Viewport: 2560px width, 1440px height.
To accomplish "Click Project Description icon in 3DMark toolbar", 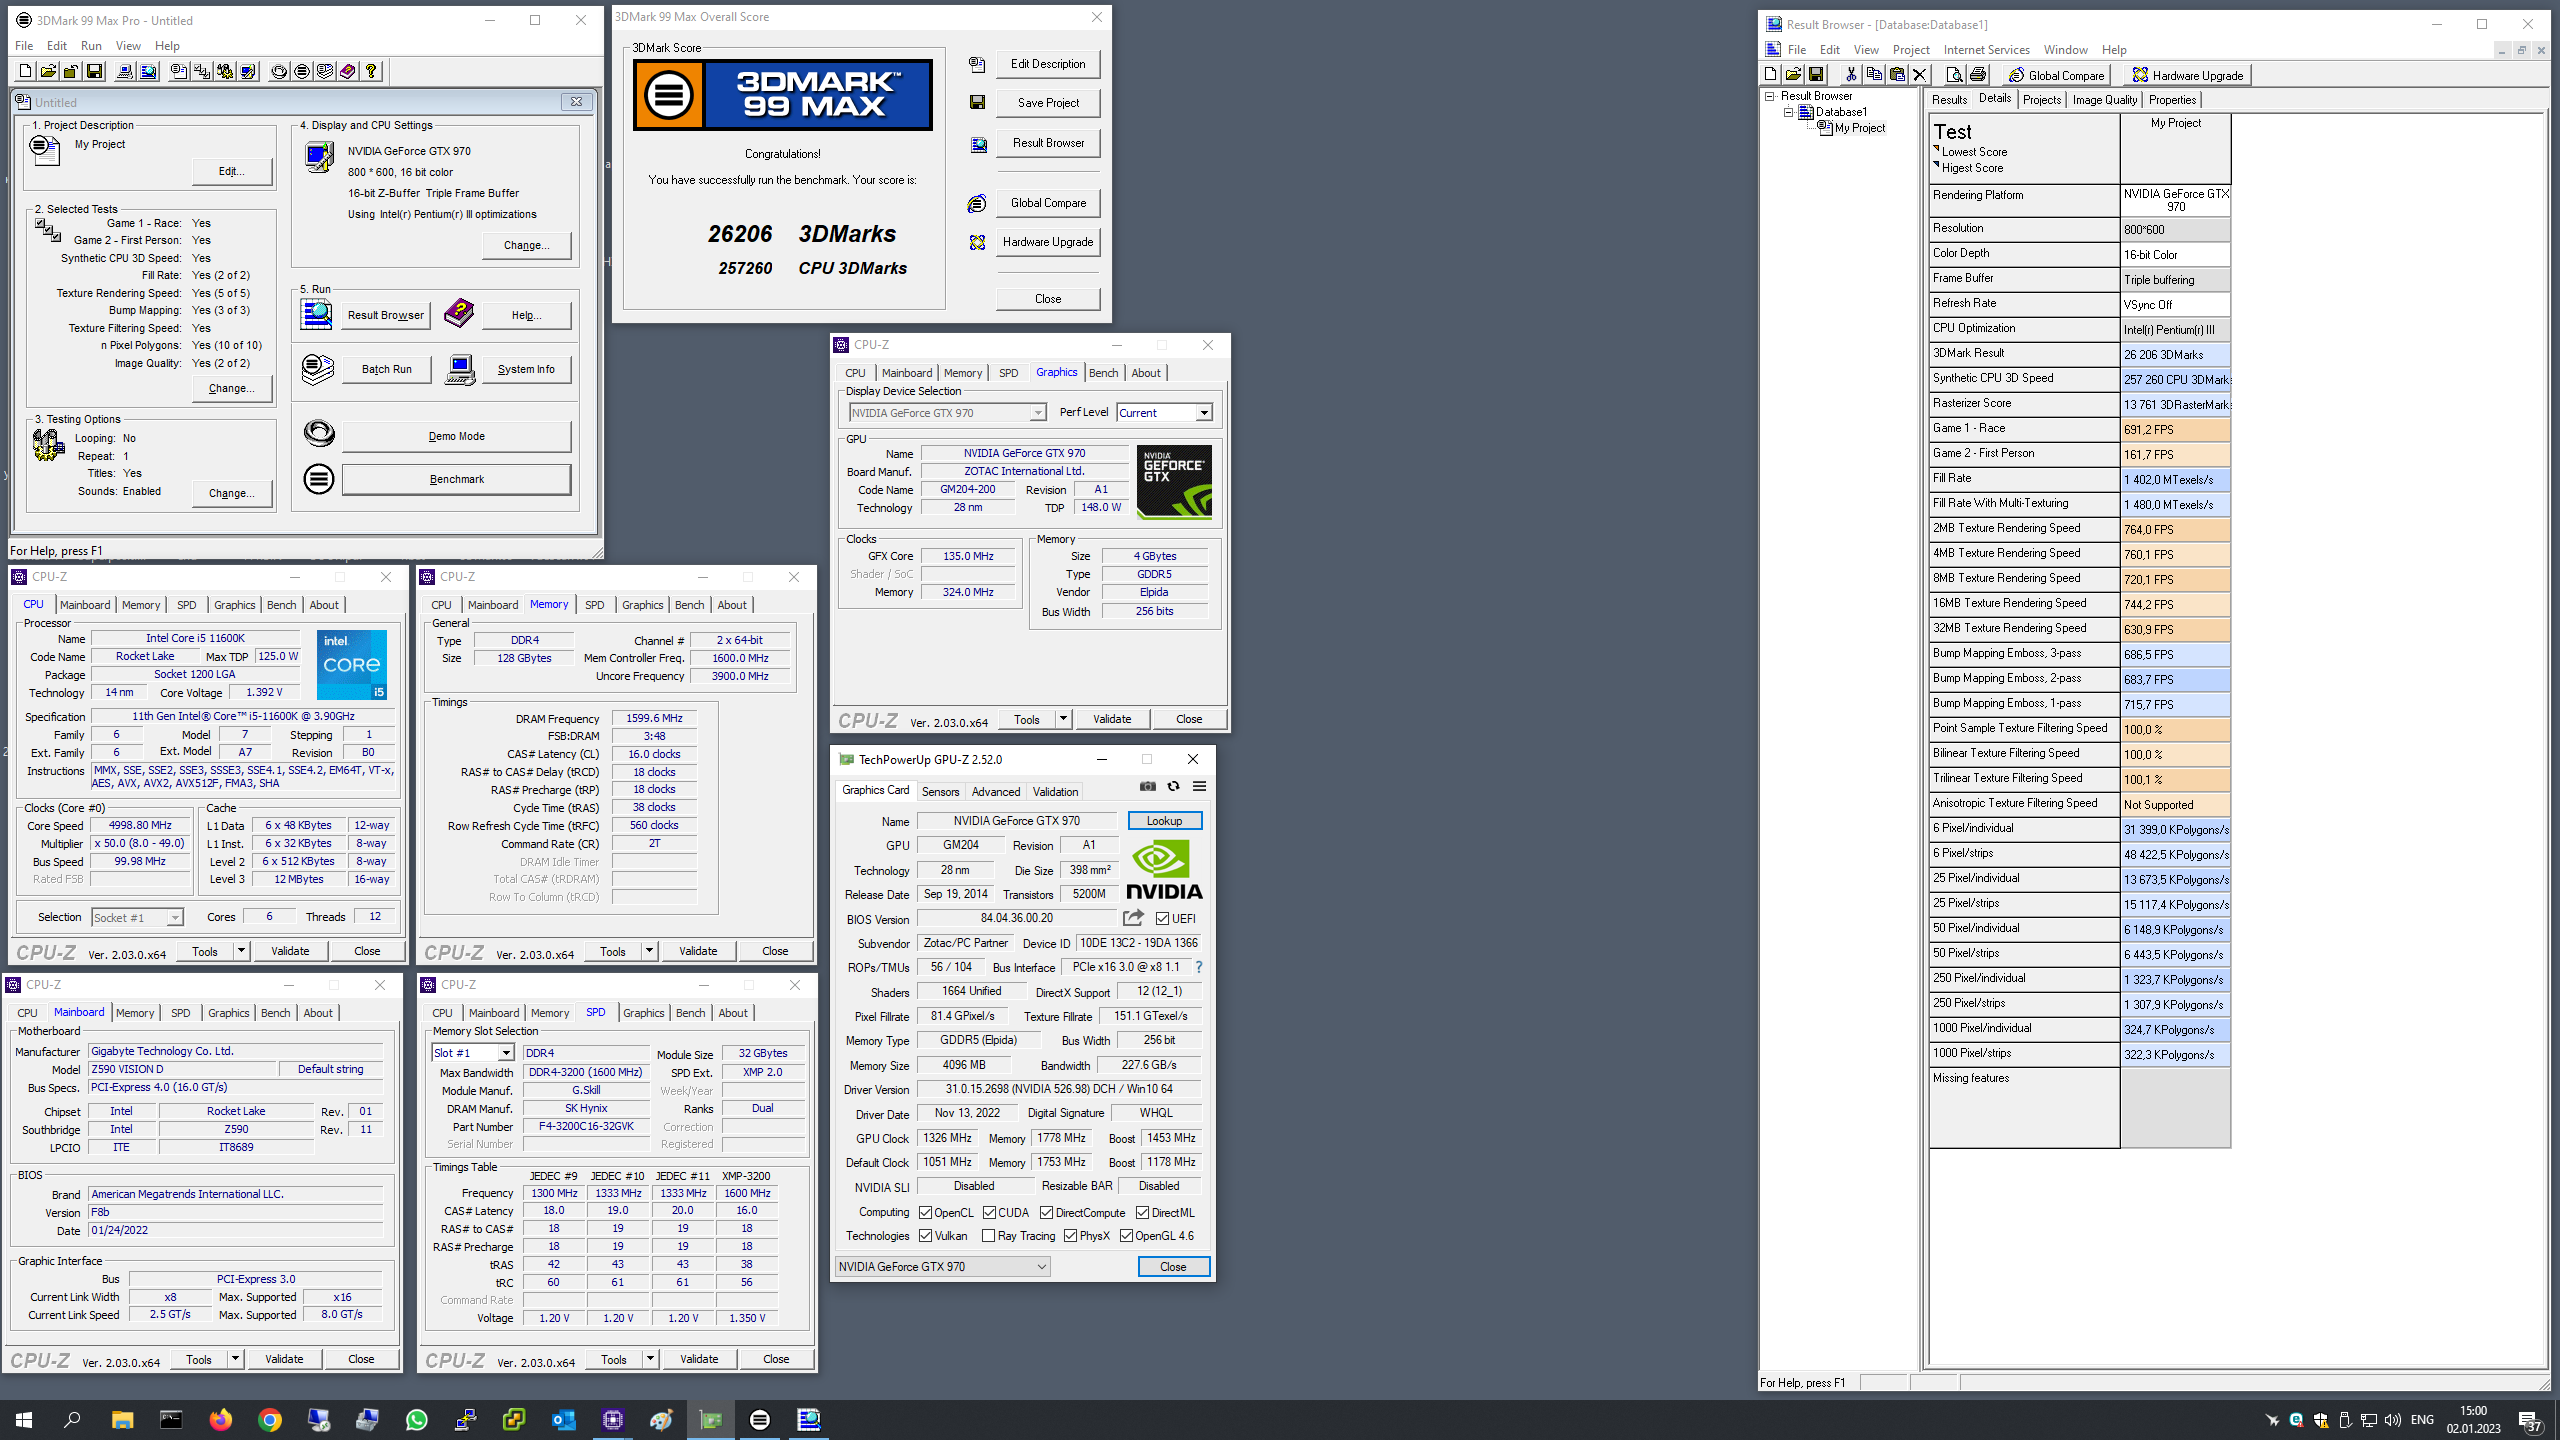I will (x=179, y=71).
